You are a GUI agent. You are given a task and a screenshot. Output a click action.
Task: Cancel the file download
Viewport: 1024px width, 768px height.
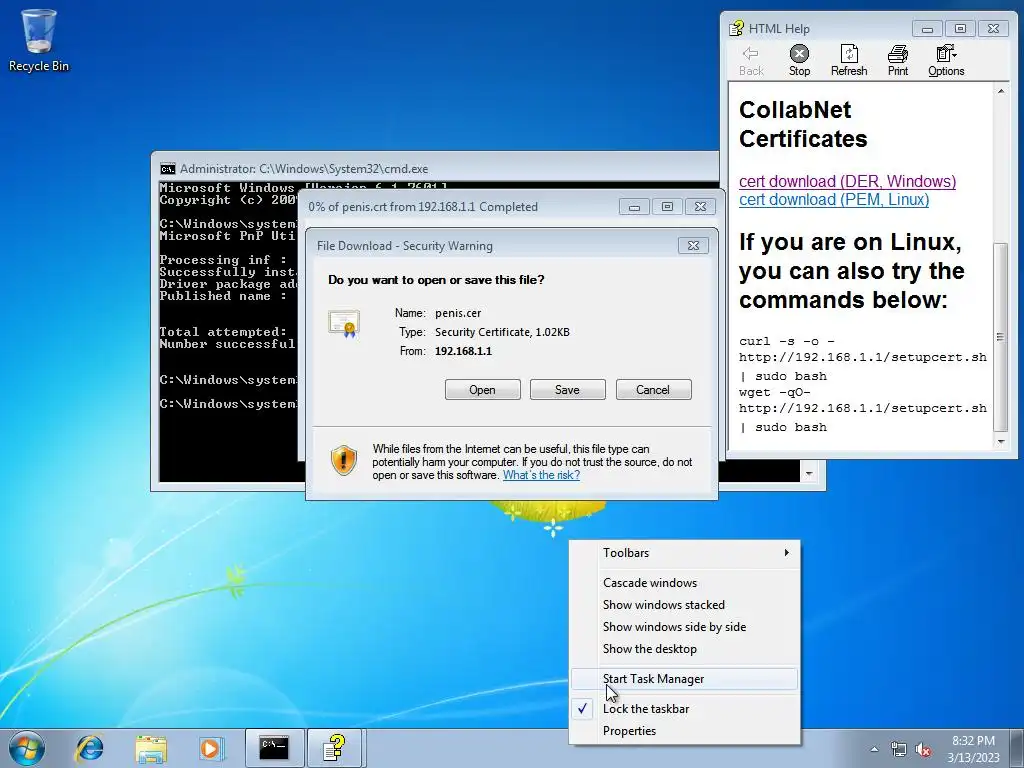click(653, 390)
